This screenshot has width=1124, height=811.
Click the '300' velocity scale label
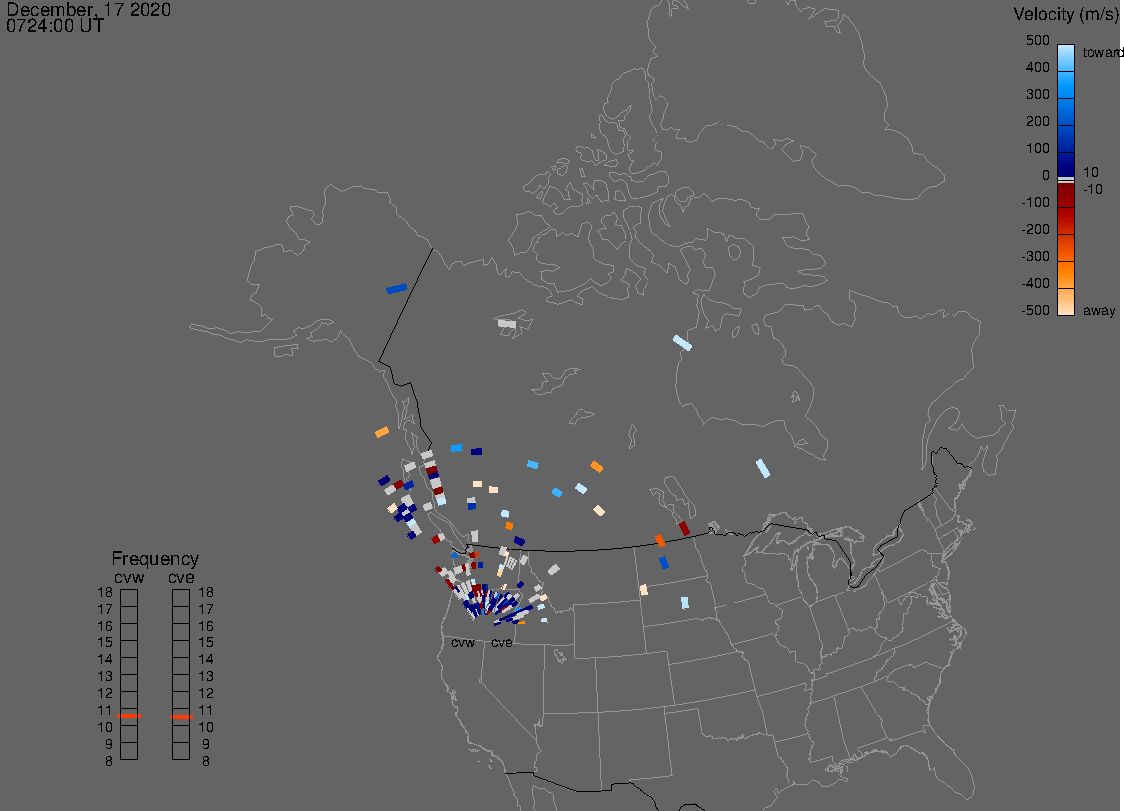coord(1037,95)
